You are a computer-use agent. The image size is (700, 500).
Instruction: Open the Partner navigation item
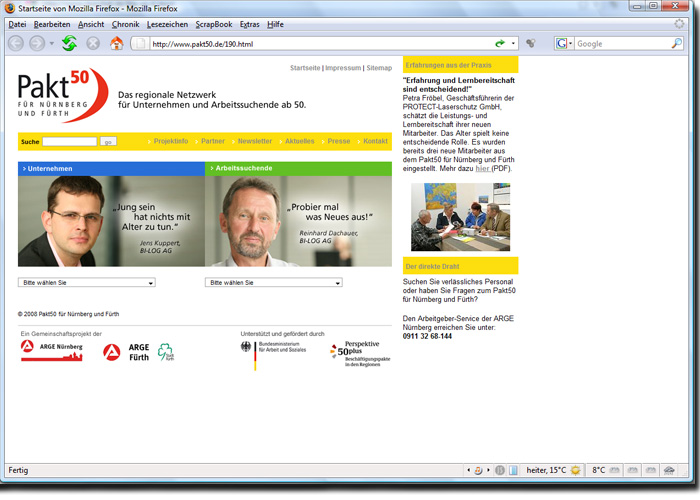[212, 141]
